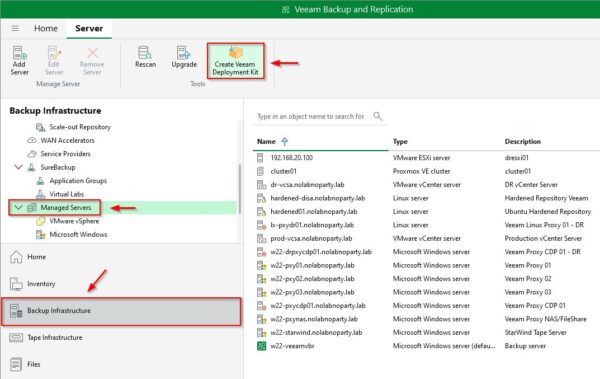Click w22-starwind server icon
The image size is (600, 379).
[x=261, y=332]
